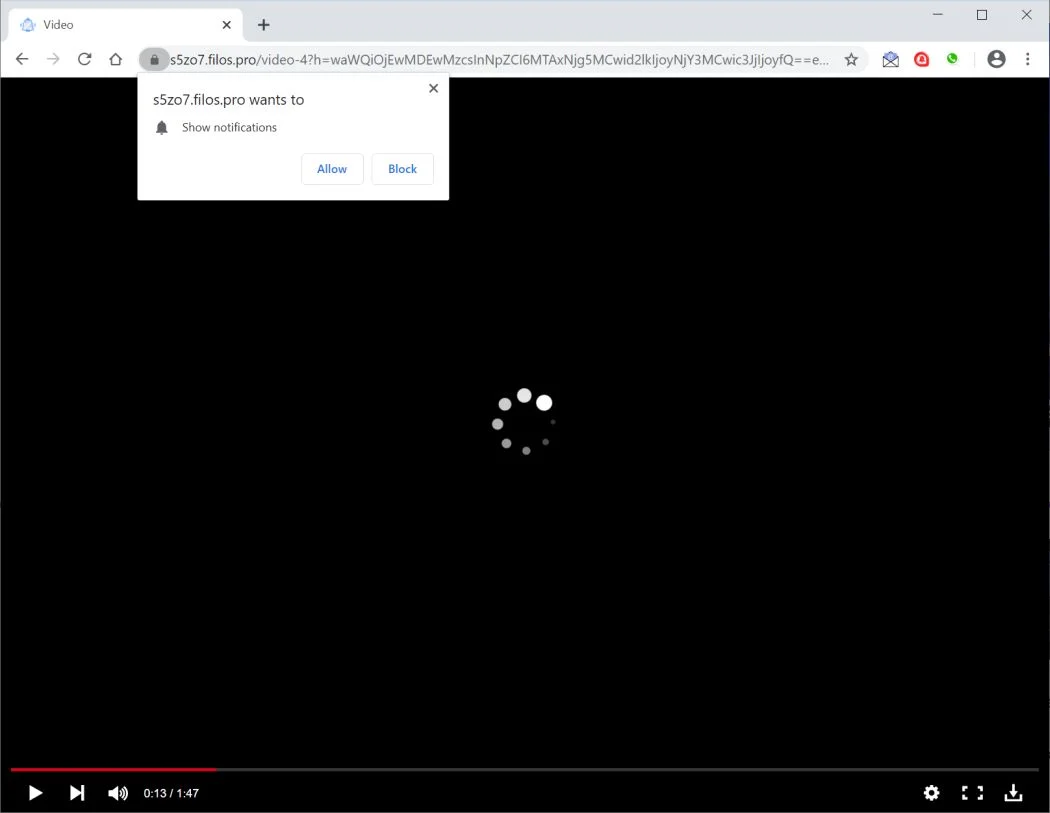Maximize the browser window
Image resolution: width=1050 pixels, height=813 pixels.
(982, 15)
